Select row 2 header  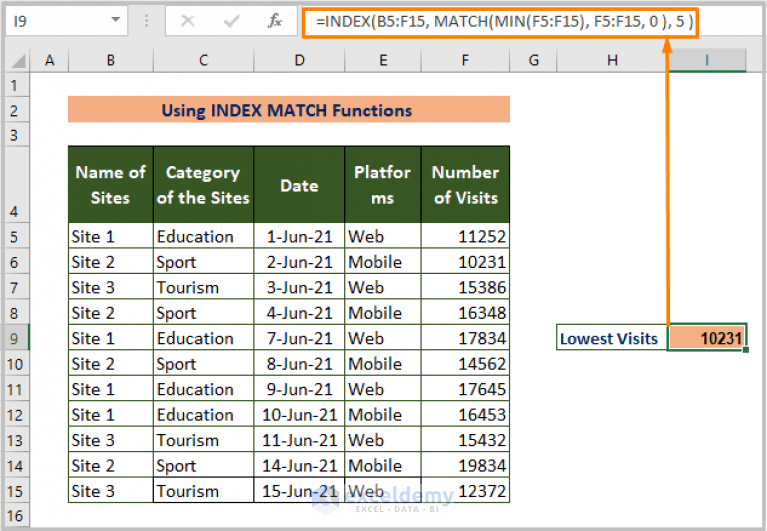click(x=15, y=111)
